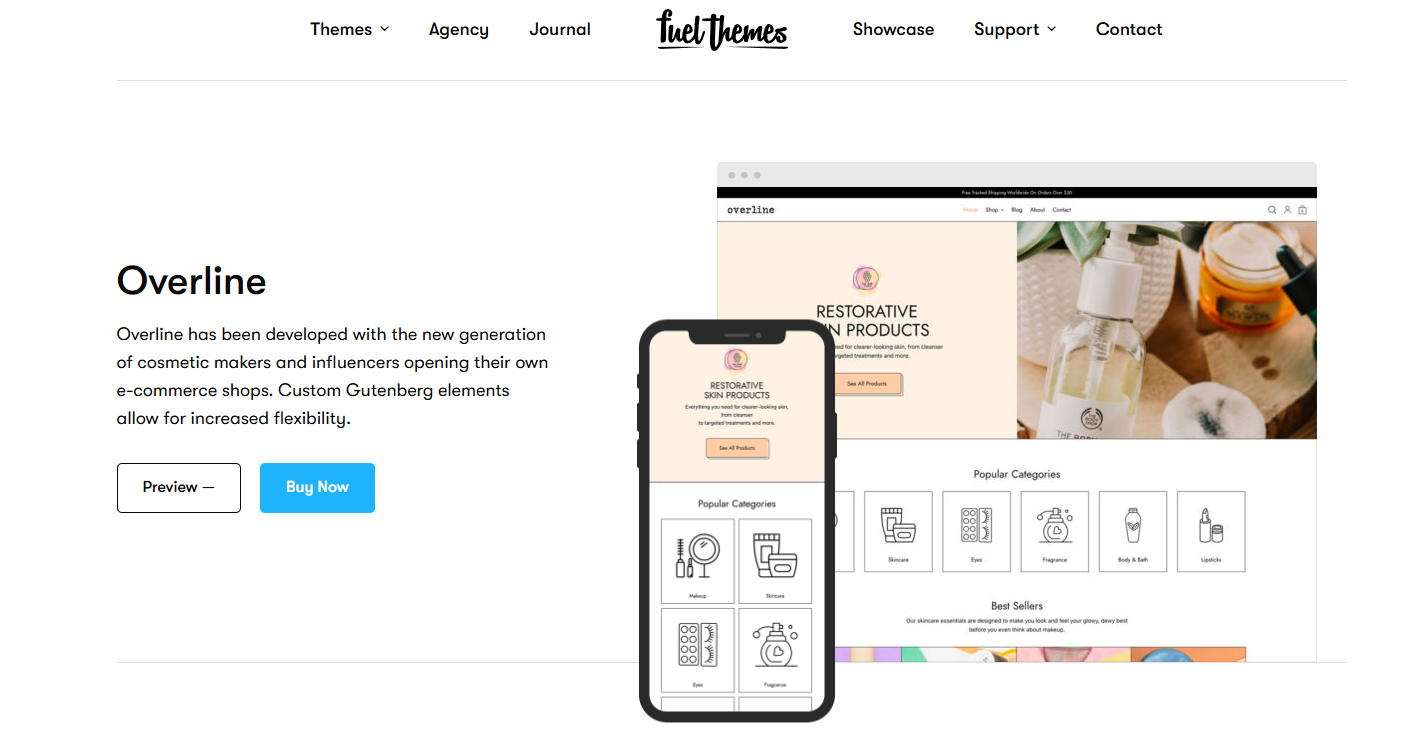
Task: Open the Journal page
Action: 560,29
